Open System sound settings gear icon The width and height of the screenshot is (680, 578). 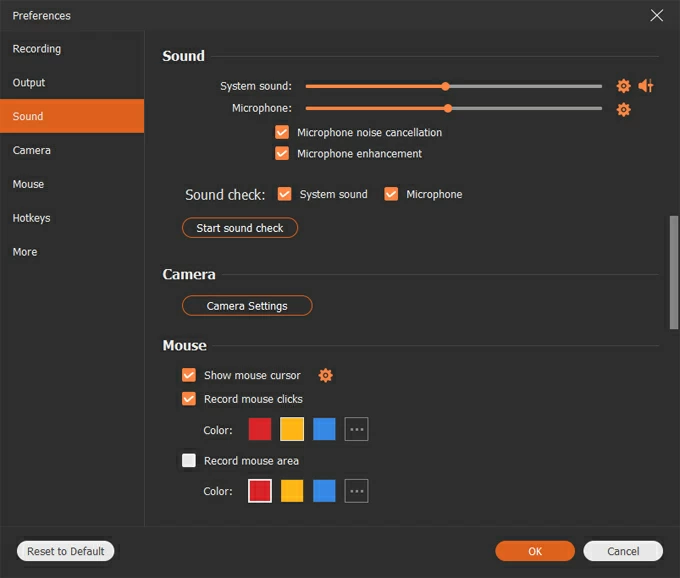point(623,86)
